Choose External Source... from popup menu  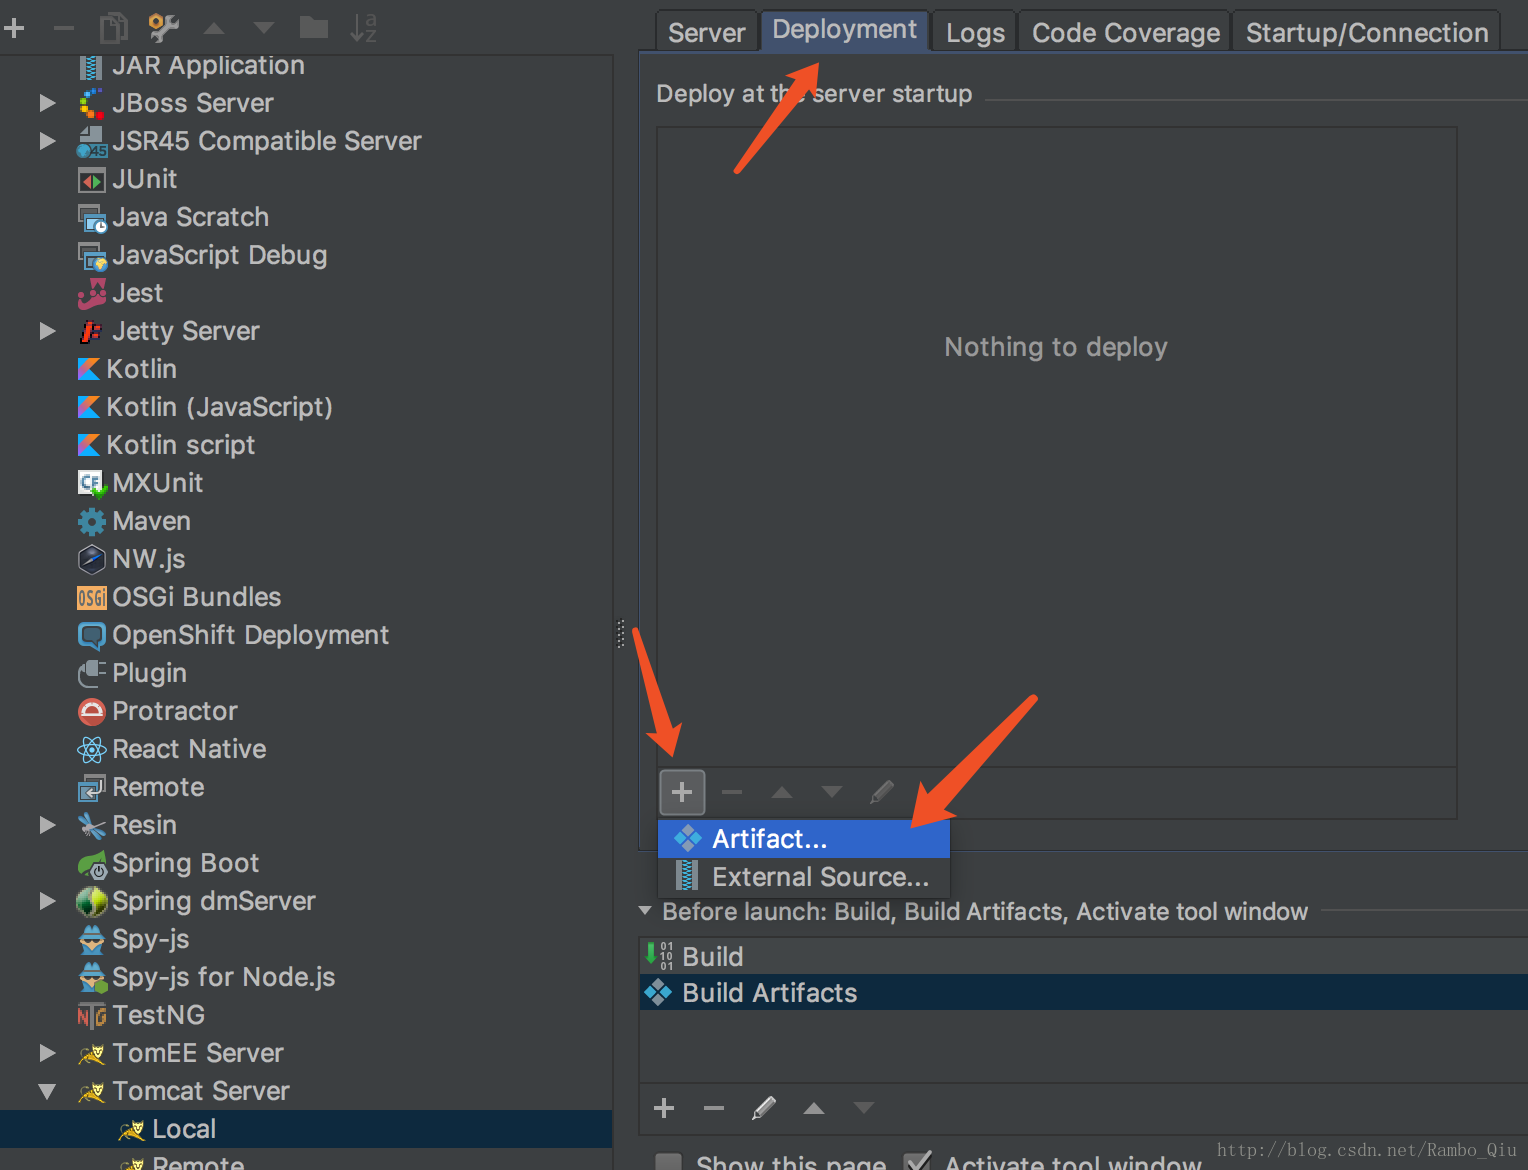click(x=803, y=877)
